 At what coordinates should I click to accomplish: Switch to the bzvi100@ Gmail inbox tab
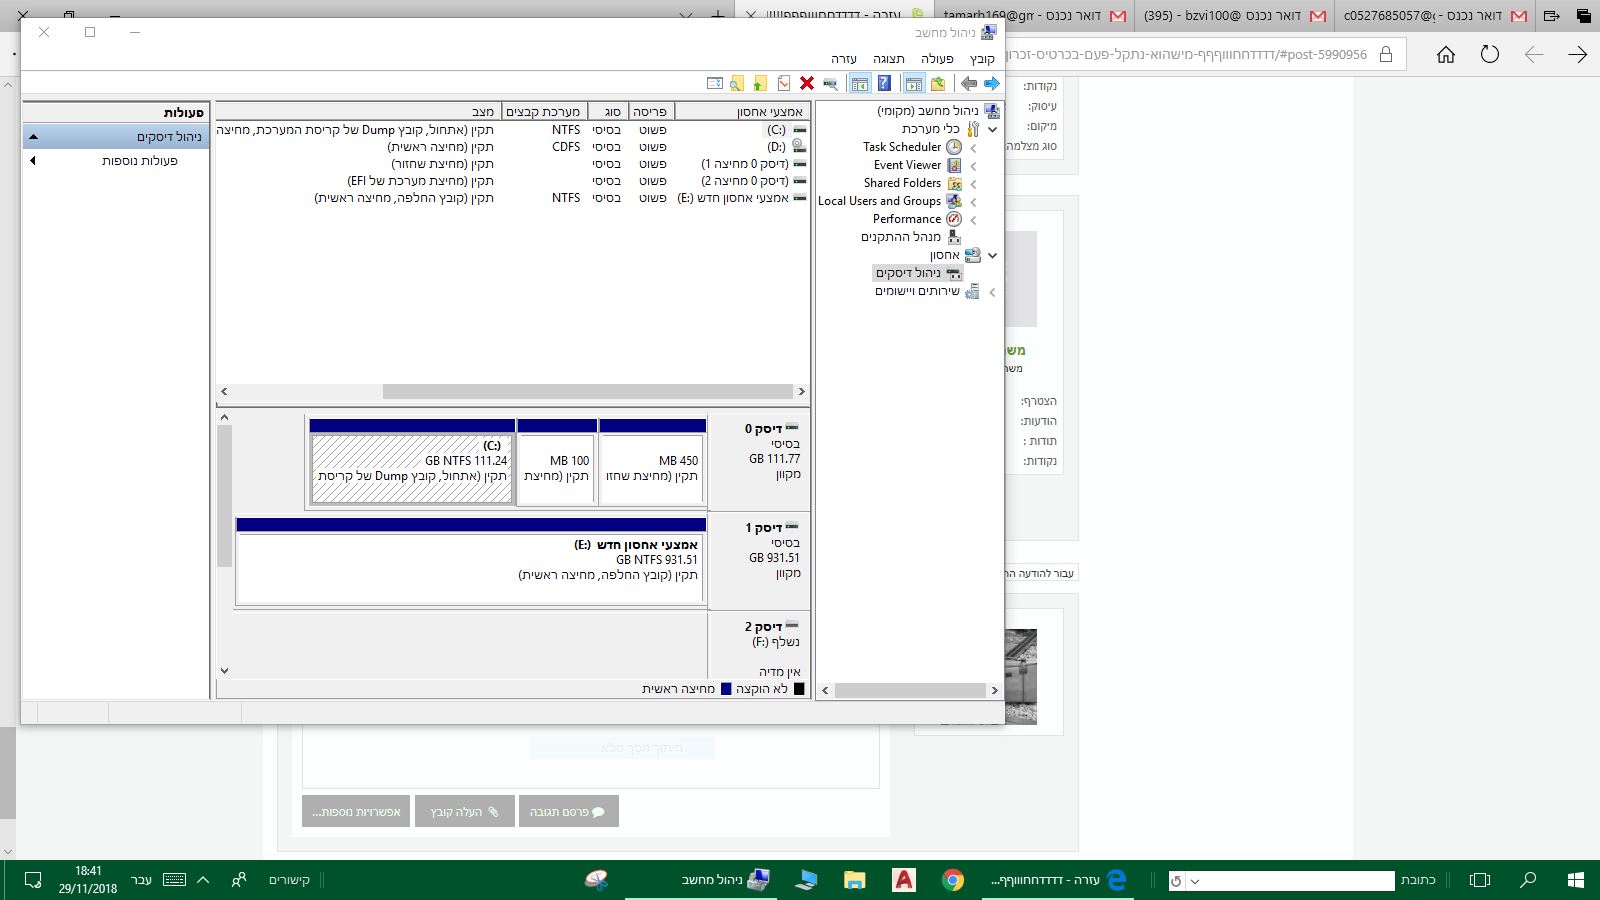click(1234, 16)
